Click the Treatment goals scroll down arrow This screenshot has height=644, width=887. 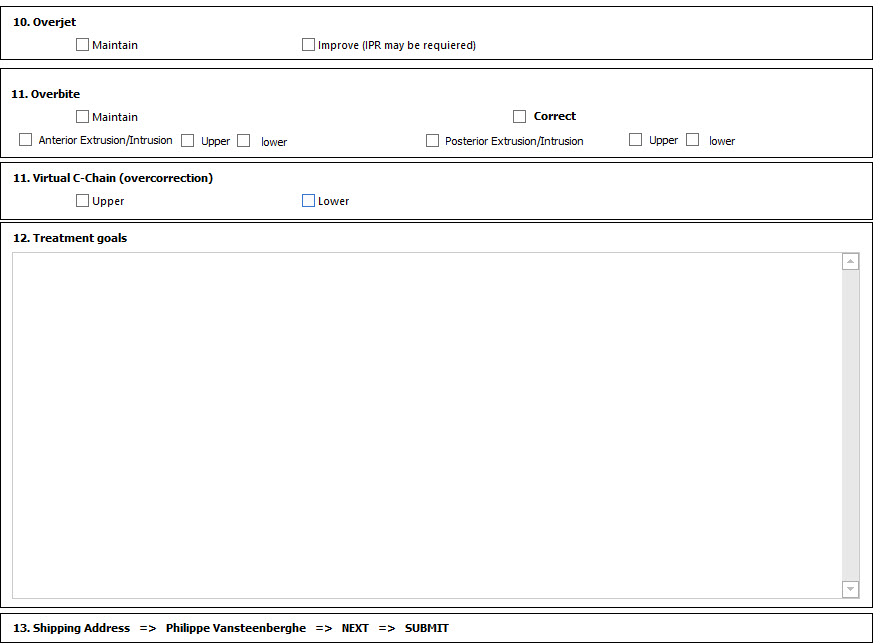[x=851, y=589]
